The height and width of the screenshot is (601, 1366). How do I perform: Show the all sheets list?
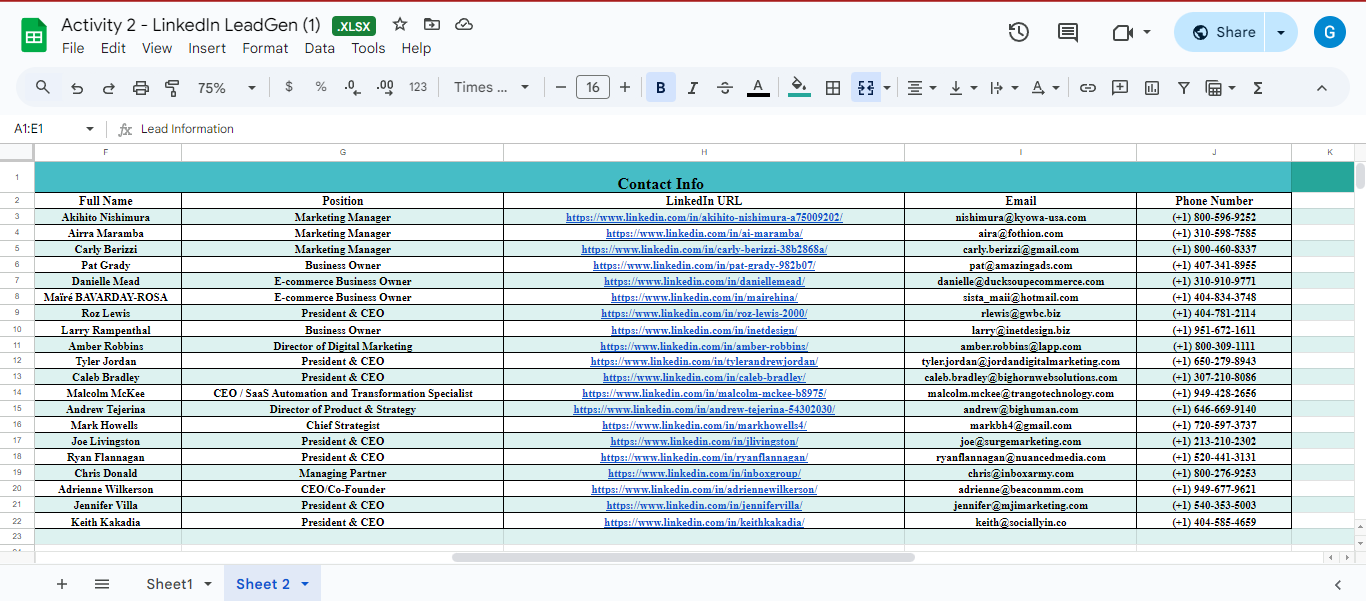pos(102,584)
